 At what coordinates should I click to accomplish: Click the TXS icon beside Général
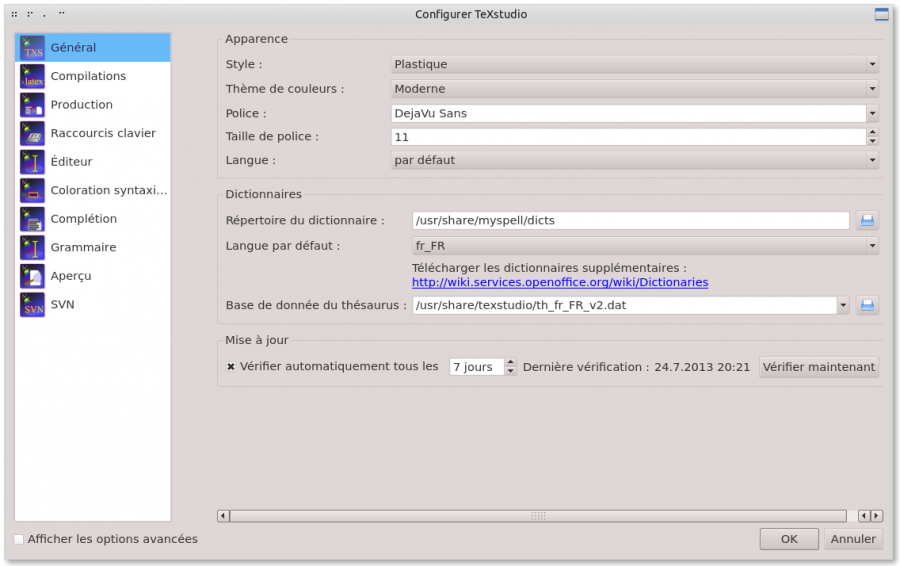pyautogui.click(x=32, y=48)
